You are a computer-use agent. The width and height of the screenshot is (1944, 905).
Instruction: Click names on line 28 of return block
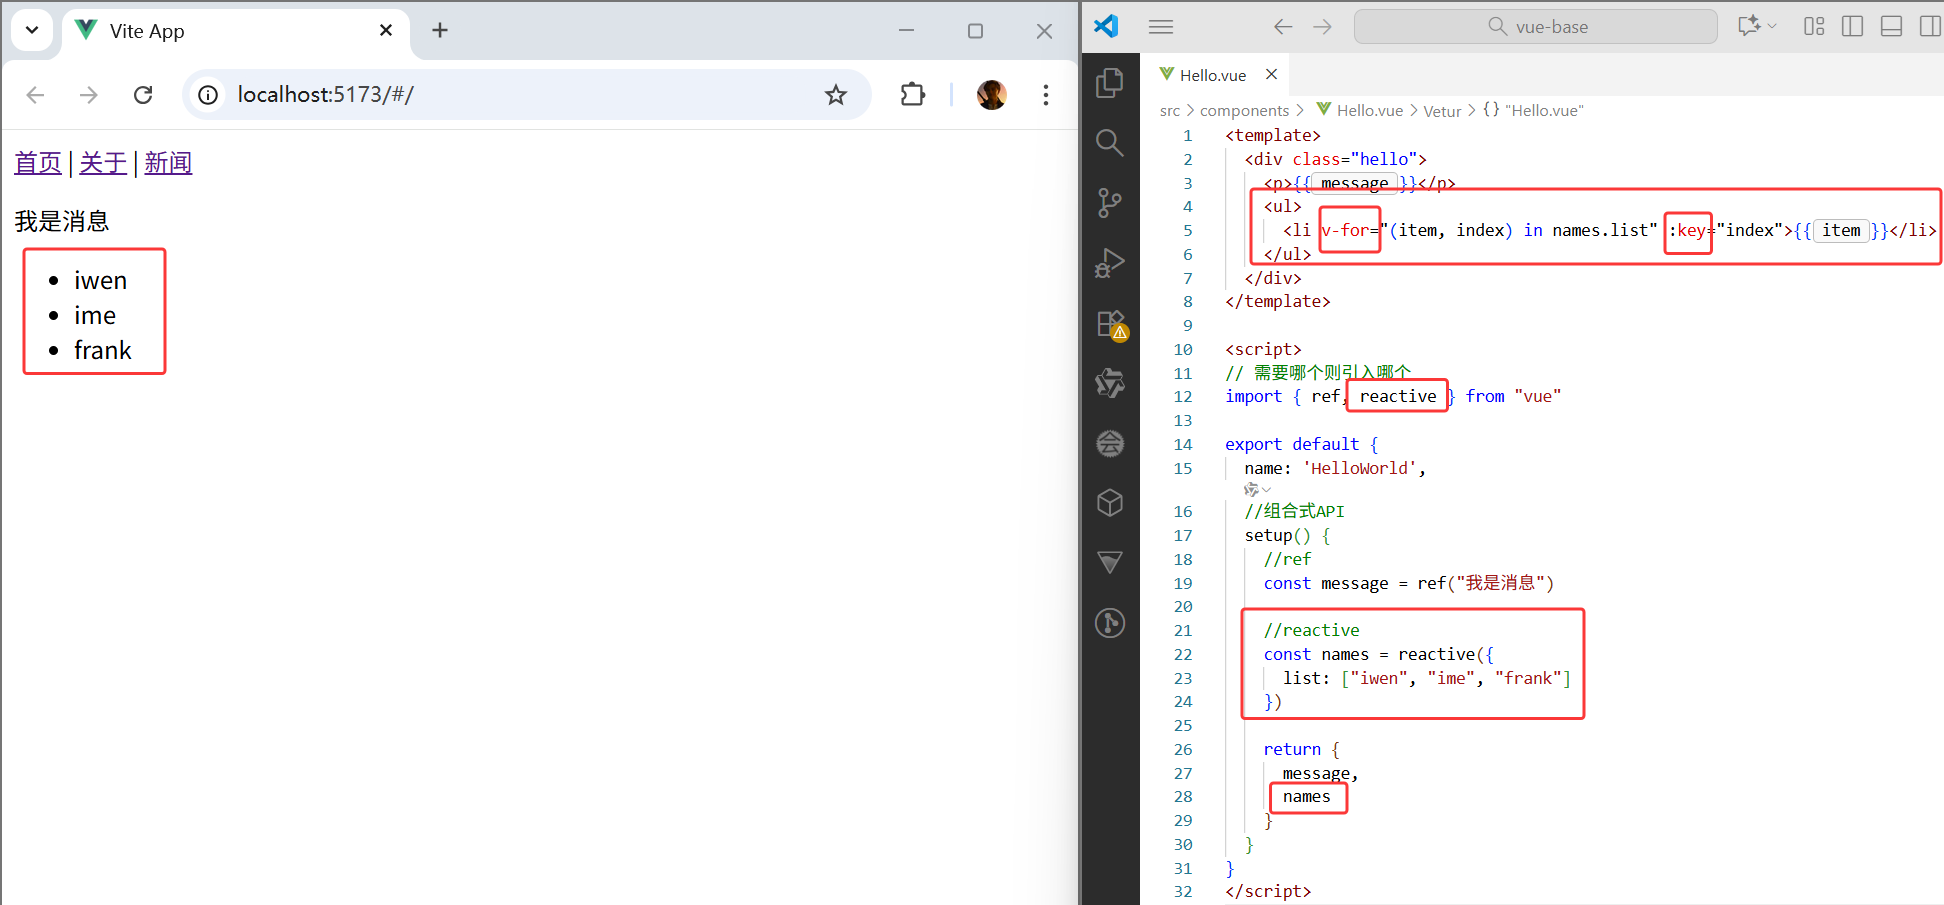pos(1306,797)
